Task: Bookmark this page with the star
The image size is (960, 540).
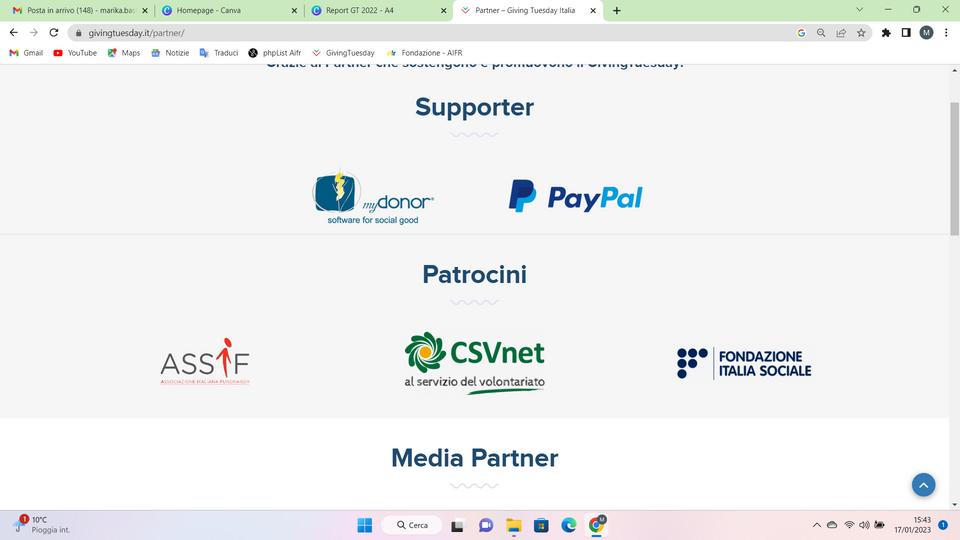Action: pyautogui.click(x=861, y=33)
